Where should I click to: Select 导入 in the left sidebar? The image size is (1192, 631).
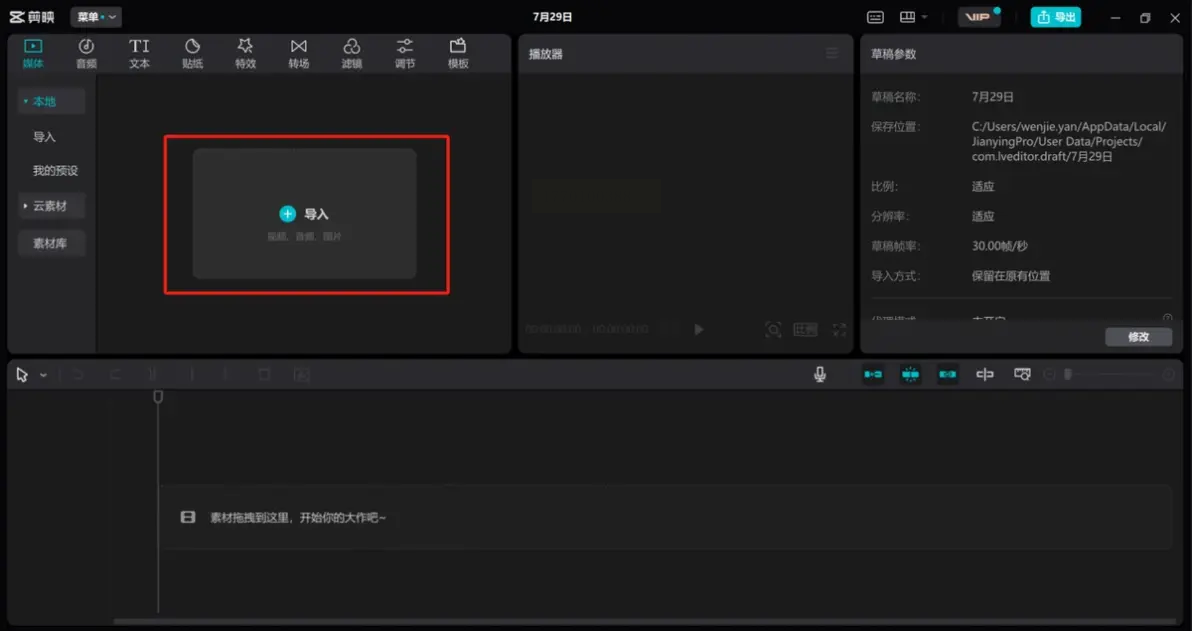[x=44, y=137]
